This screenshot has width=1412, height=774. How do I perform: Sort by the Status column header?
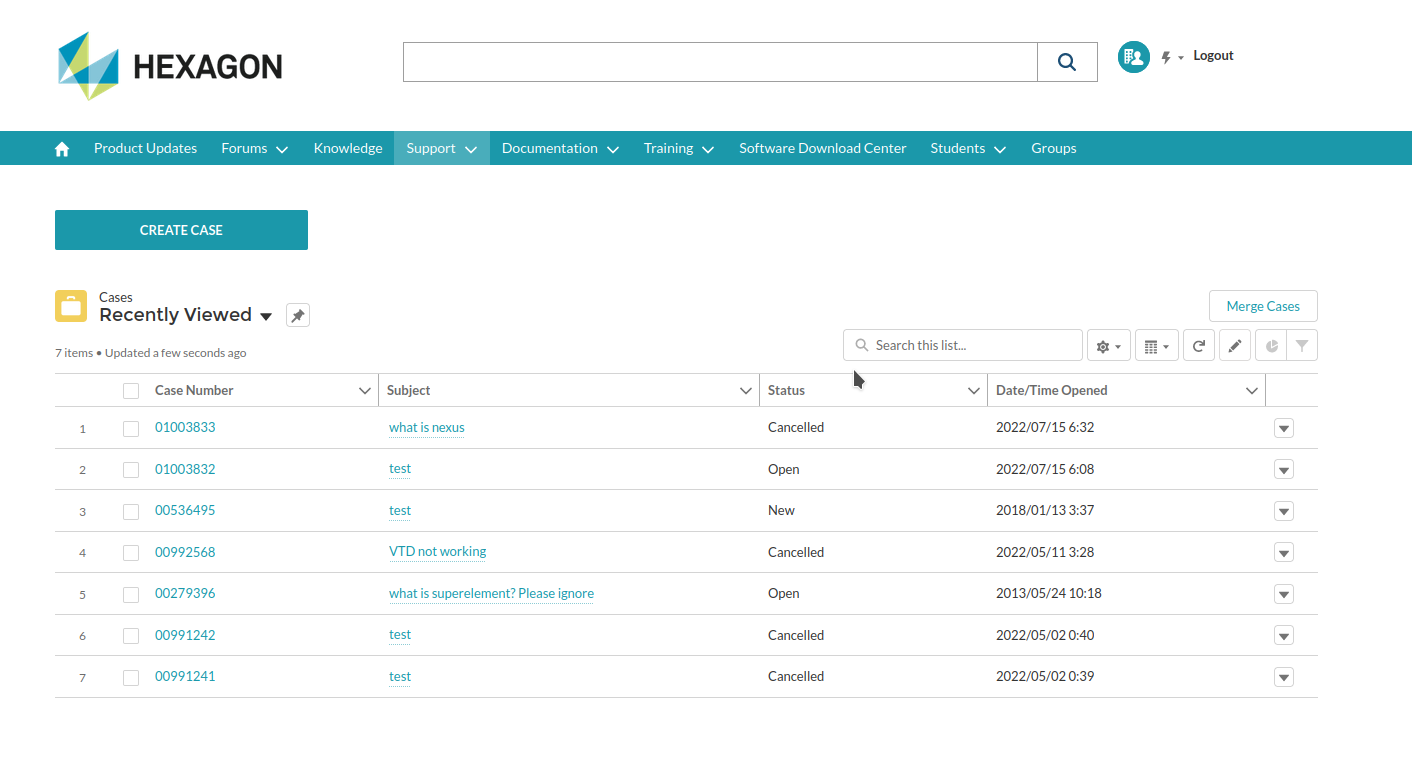(786, 391)
